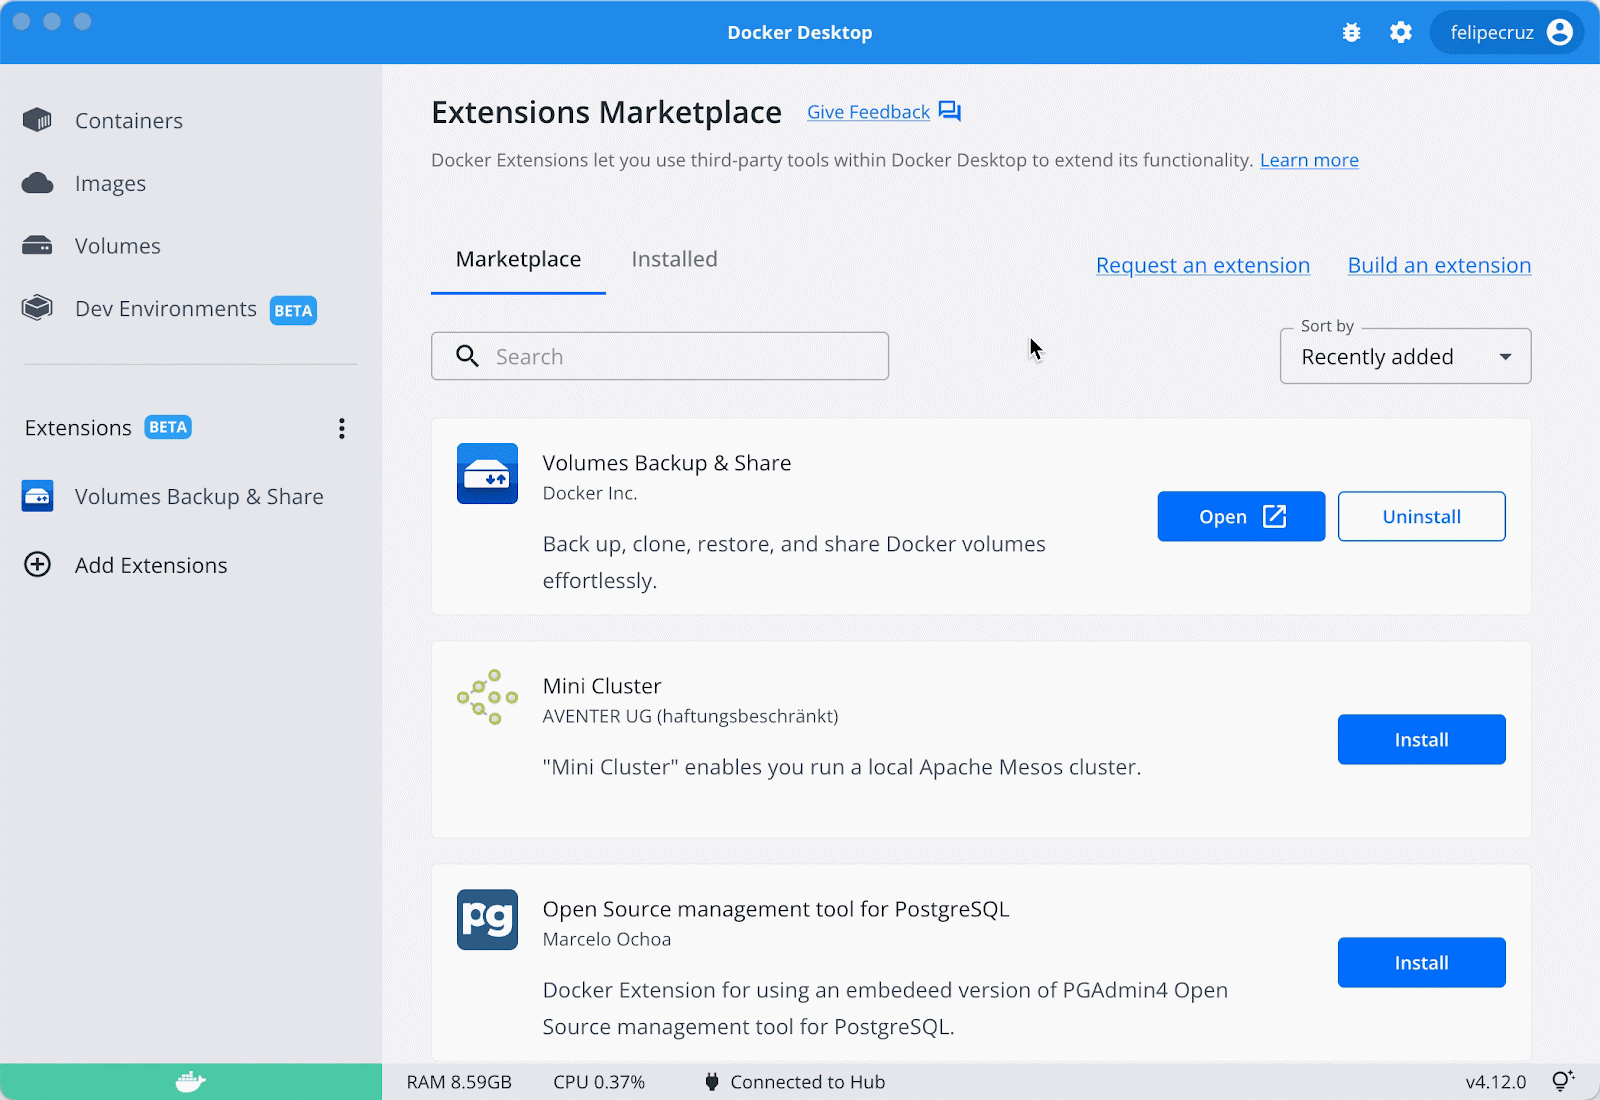Click the Containers icon in the sidebar
The height and width of the screenshot is (1100, 1600).
coord(37,121)
